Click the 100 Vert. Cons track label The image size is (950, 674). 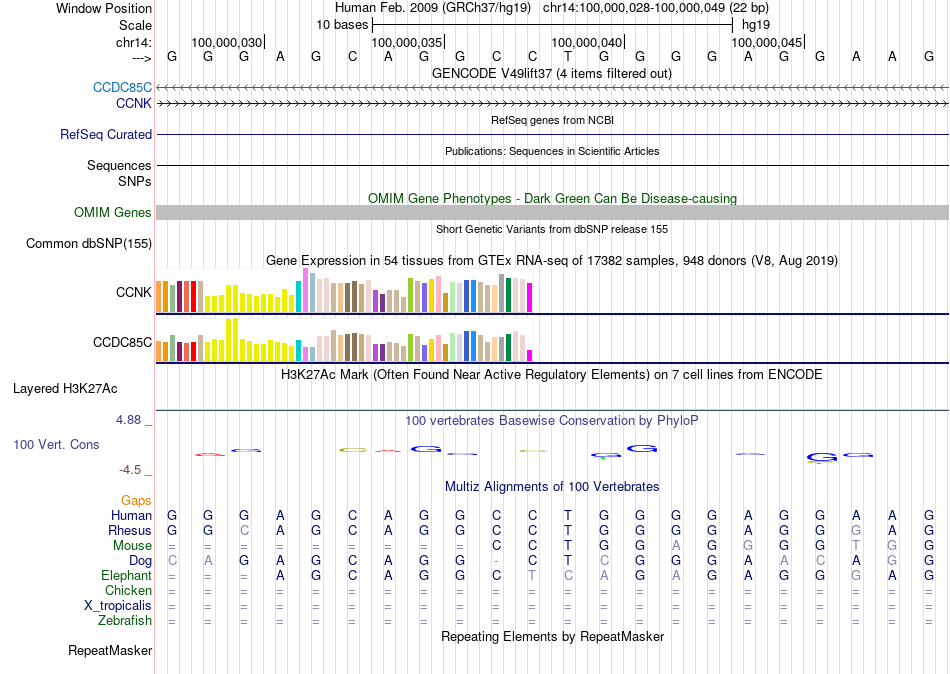(x=56, y=445)
